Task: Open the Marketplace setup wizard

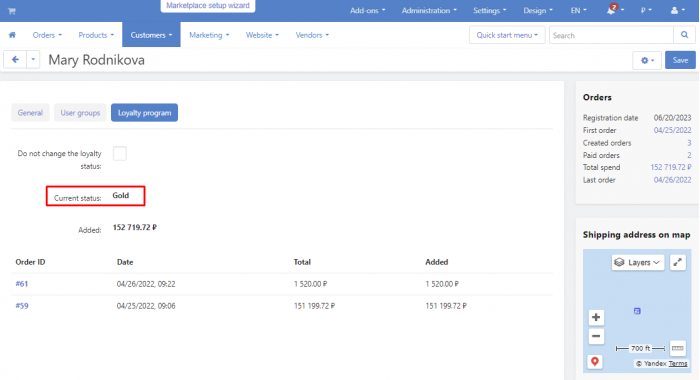Action: point(208,6)
